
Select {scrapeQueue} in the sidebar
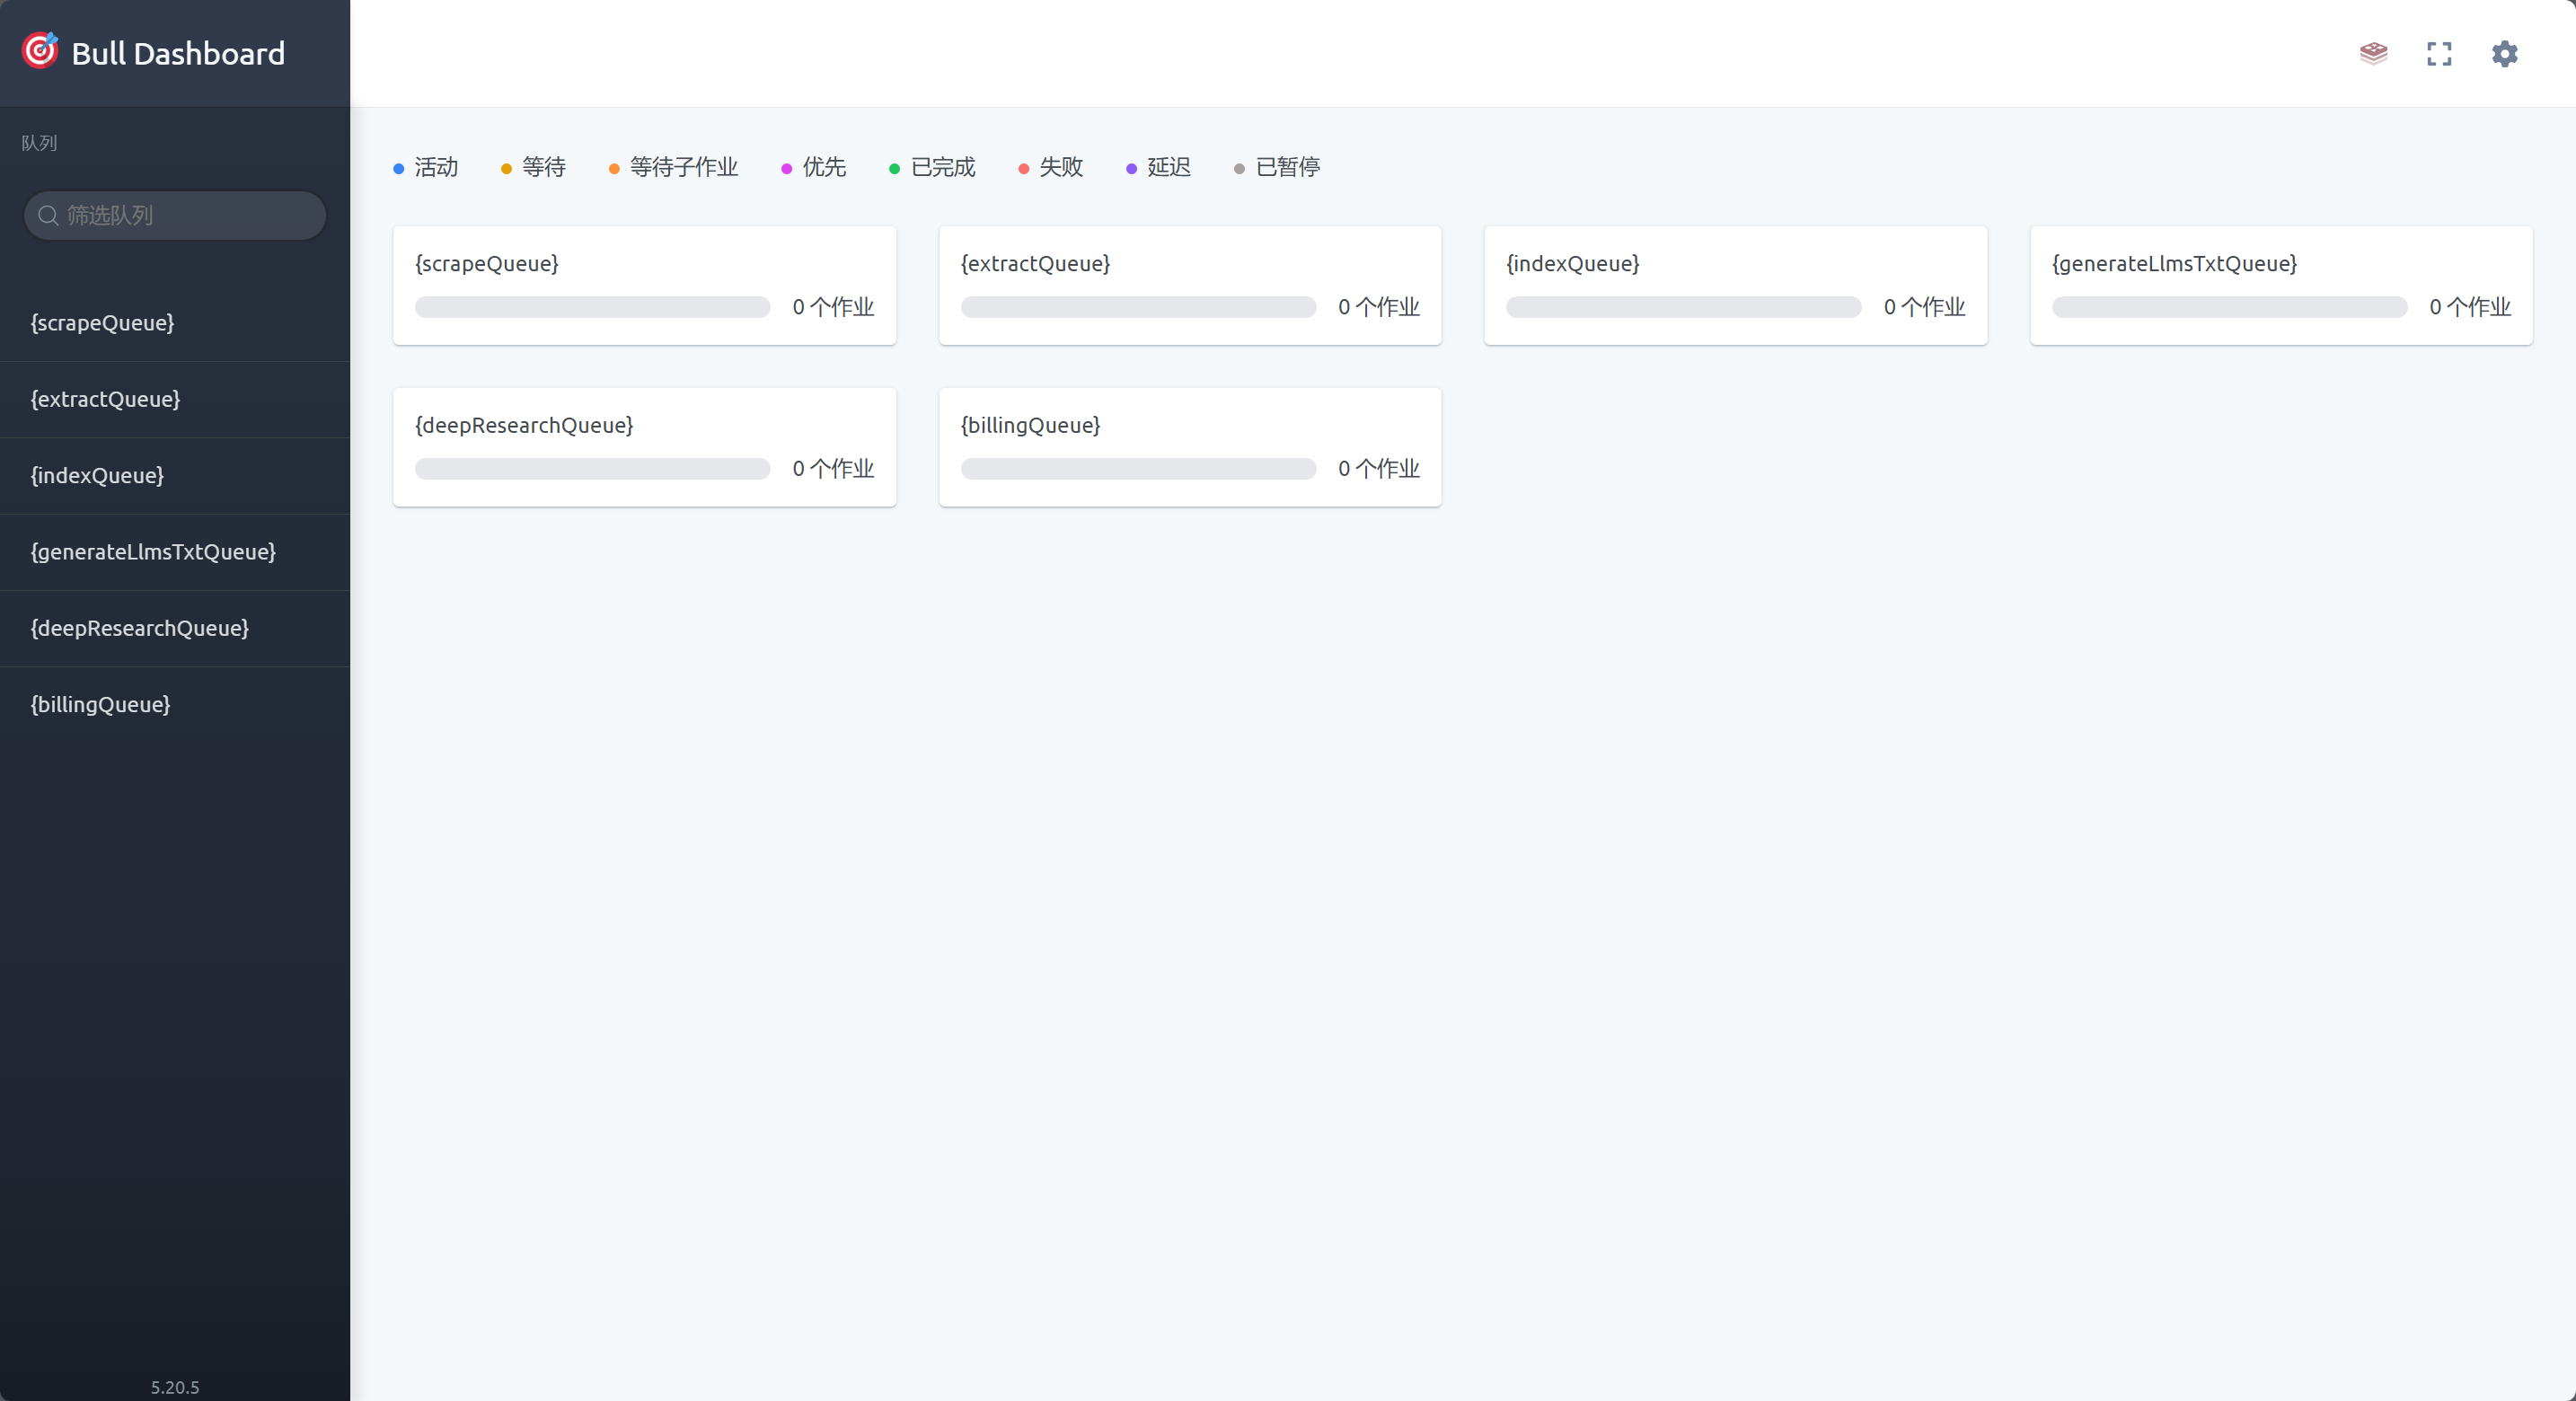102,323
